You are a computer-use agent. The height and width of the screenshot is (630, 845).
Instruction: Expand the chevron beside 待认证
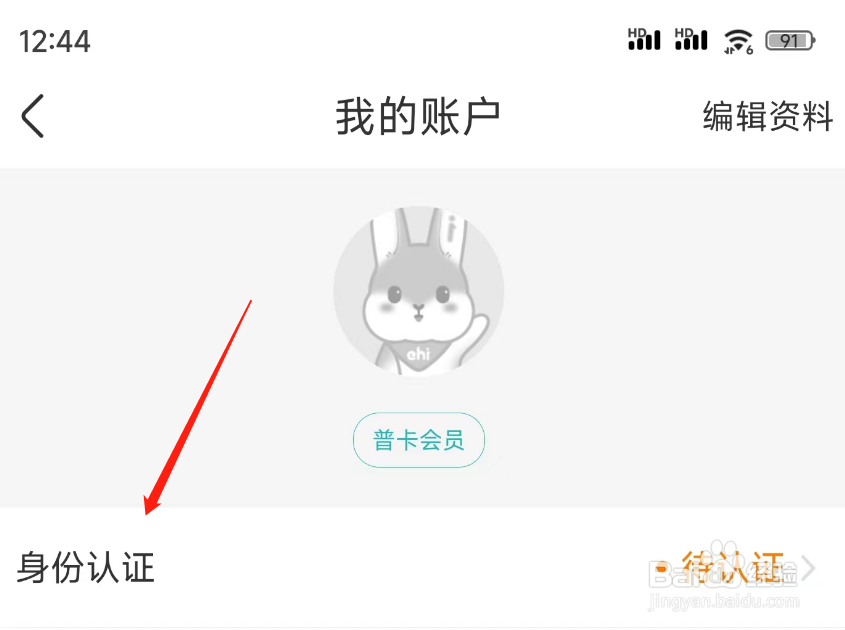[x=808, y=567]
